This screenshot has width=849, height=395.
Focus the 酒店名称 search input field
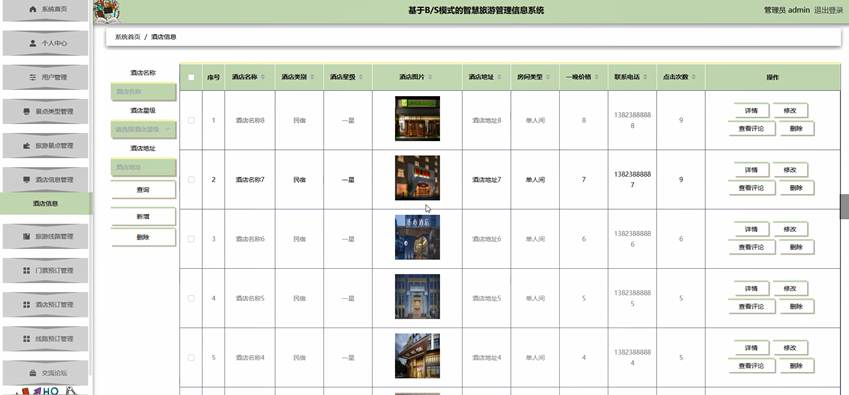[143, 91]
